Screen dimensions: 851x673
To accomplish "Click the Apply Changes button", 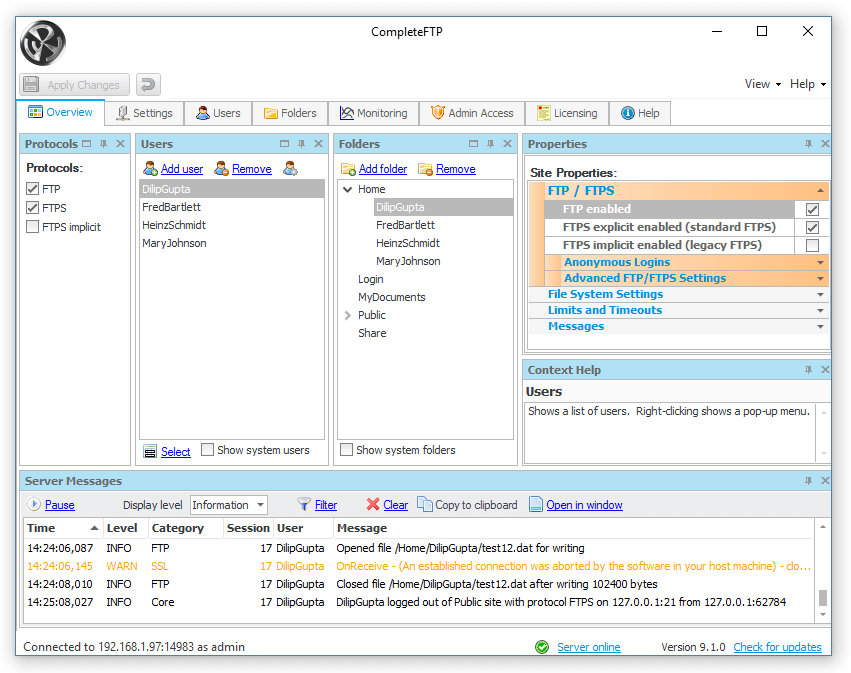I will click(74, 85).
